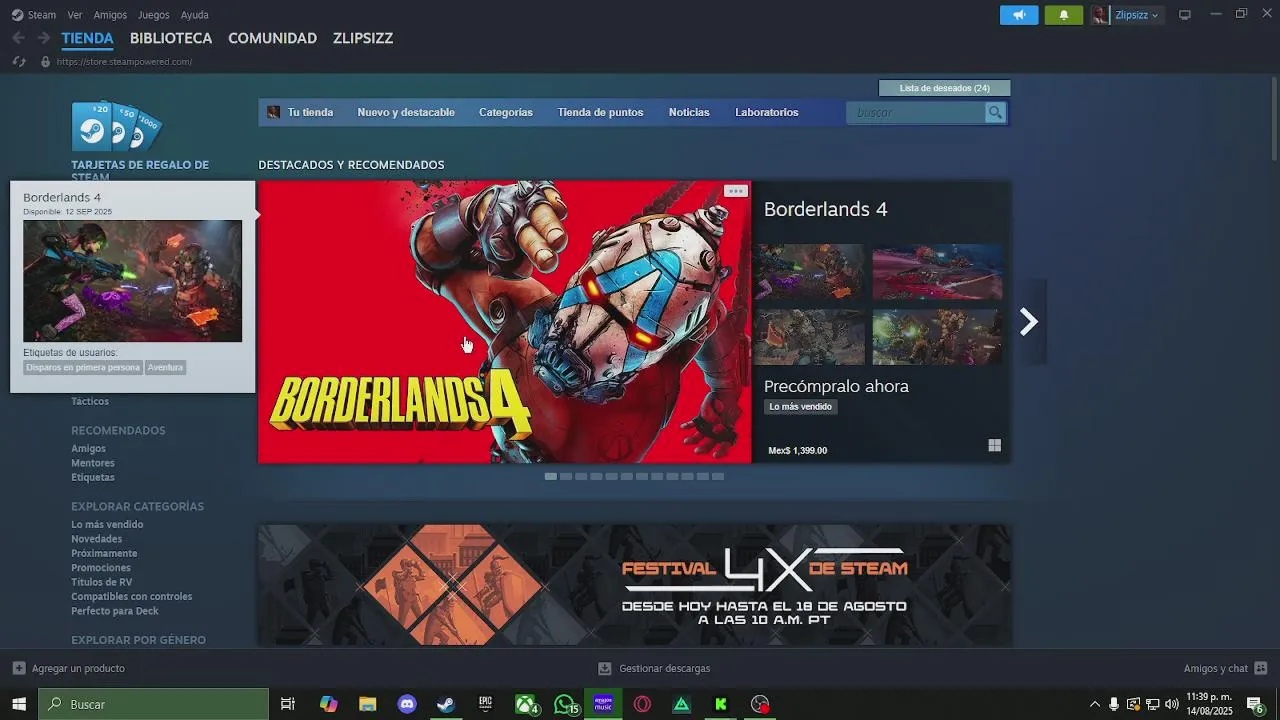Image resolution: width=1280 pixels, height=720 pixels.
Task: Open the Amigos recommendations link
Action: [x=88, y=449]
